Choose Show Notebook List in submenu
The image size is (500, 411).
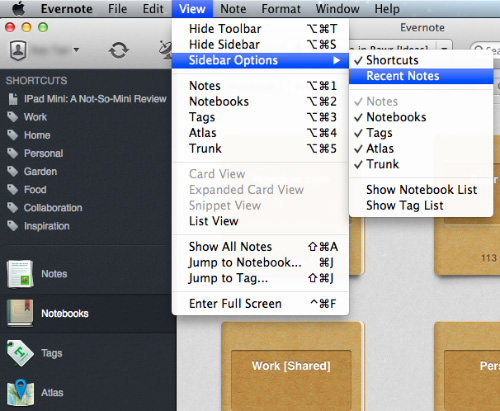click(421, 190)
